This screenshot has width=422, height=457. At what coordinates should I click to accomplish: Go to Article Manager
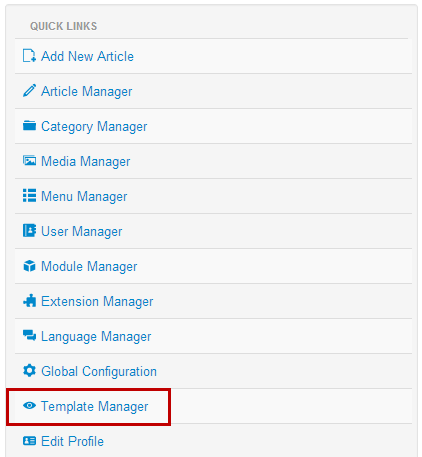coord(87,92)
